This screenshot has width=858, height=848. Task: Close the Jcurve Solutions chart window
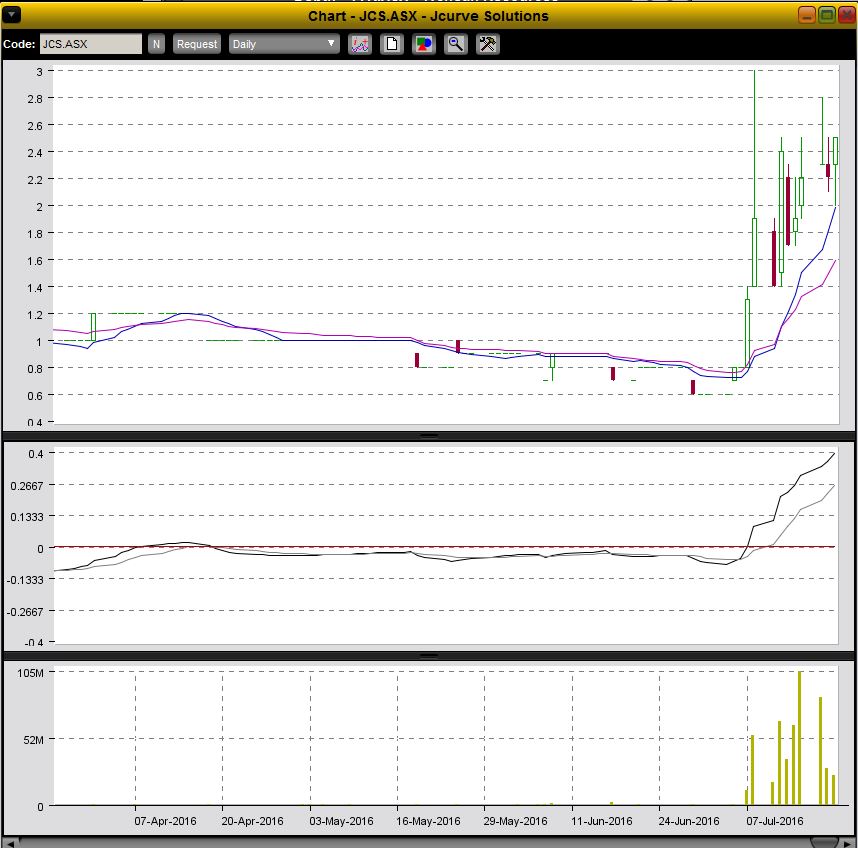847,15
